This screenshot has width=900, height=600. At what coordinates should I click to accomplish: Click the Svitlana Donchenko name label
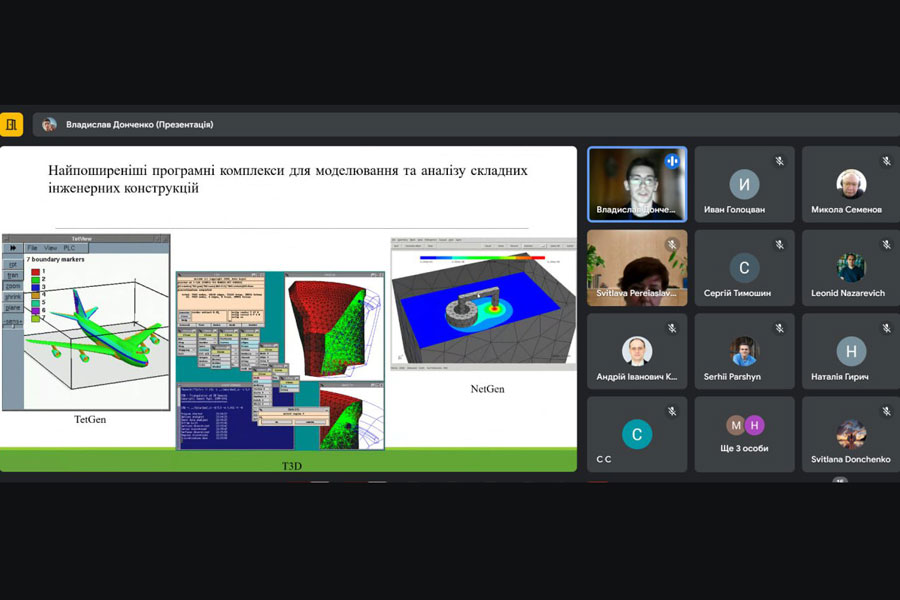[851, 459]
